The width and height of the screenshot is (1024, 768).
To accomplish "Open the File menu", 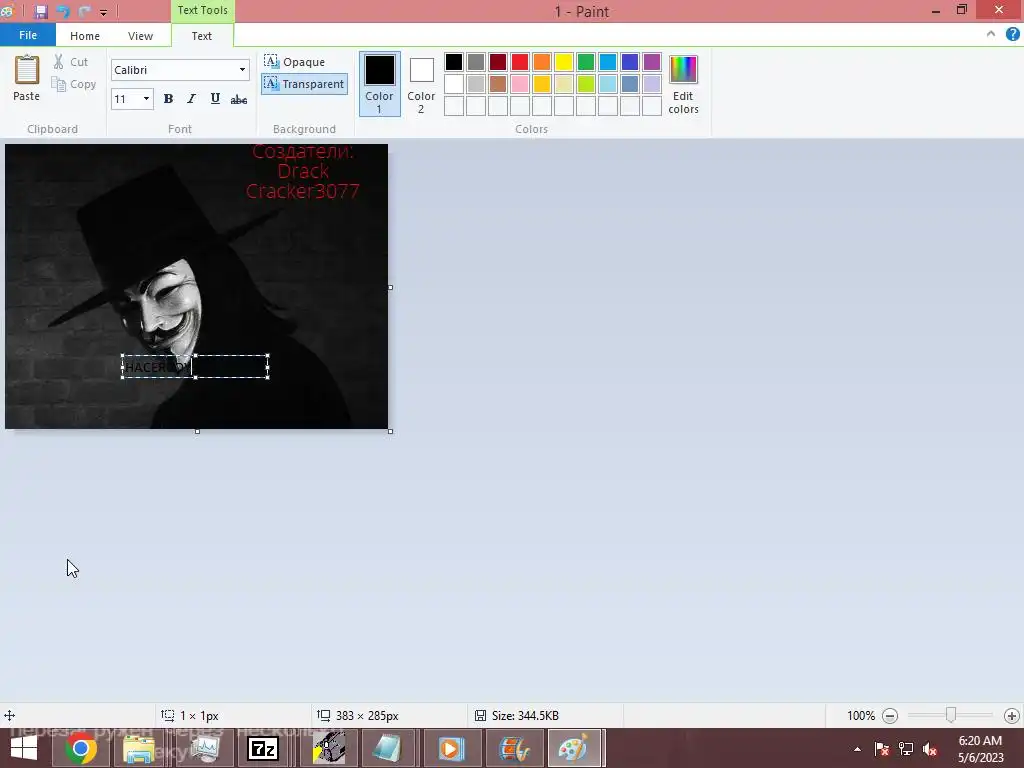I will (x=27, y=35).
